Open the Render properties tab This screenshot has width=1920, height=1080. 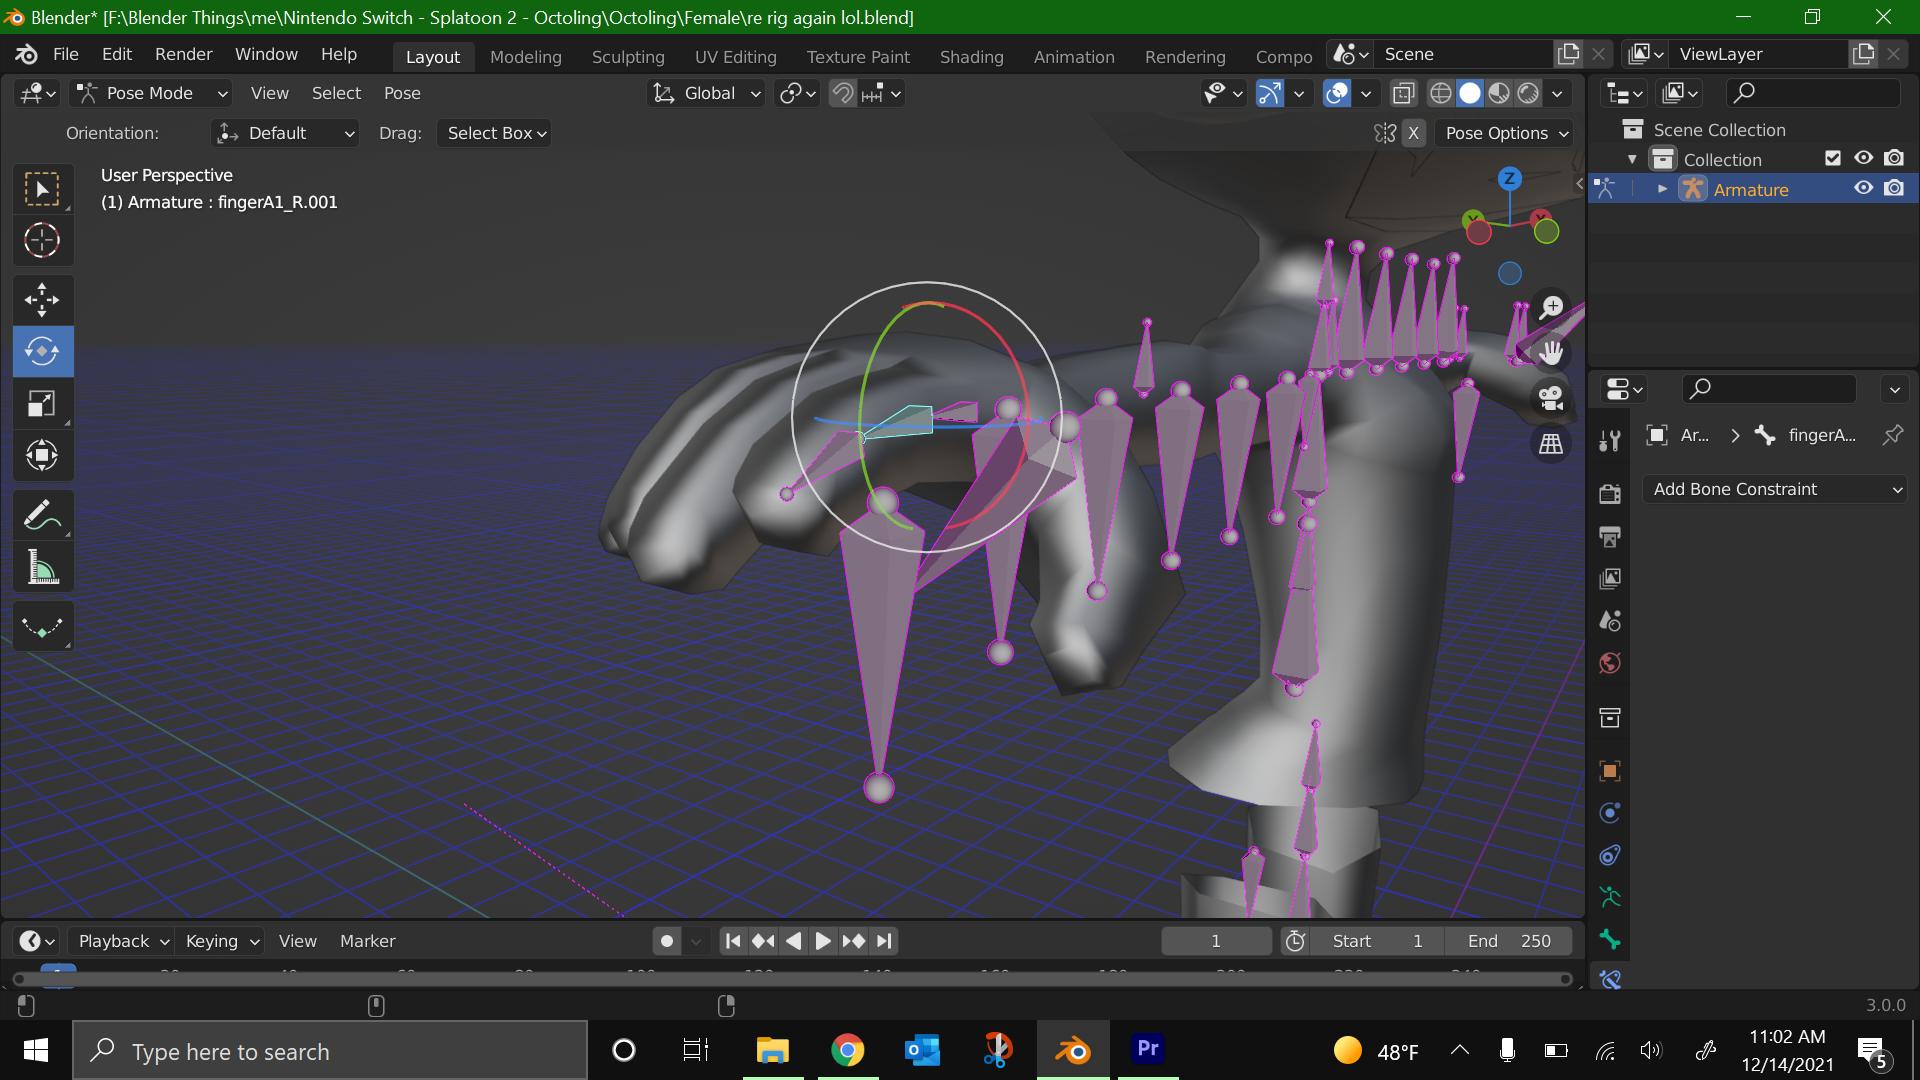(1610, 494)
